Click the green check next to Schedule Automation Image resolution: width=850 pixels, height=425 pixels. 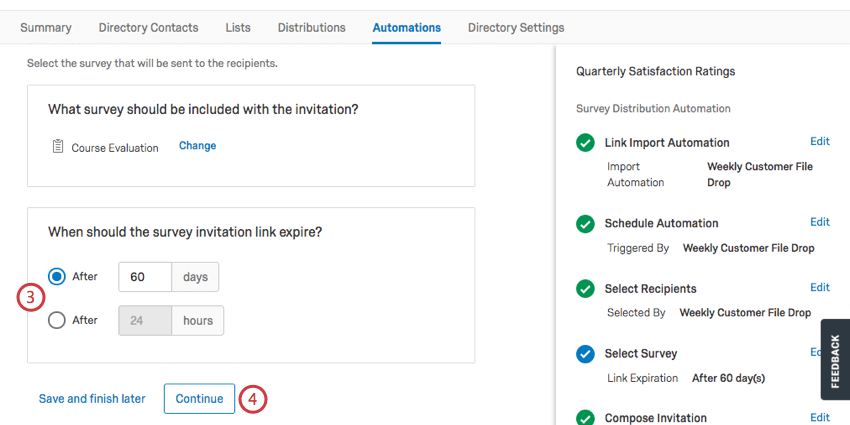pos(585,224)
